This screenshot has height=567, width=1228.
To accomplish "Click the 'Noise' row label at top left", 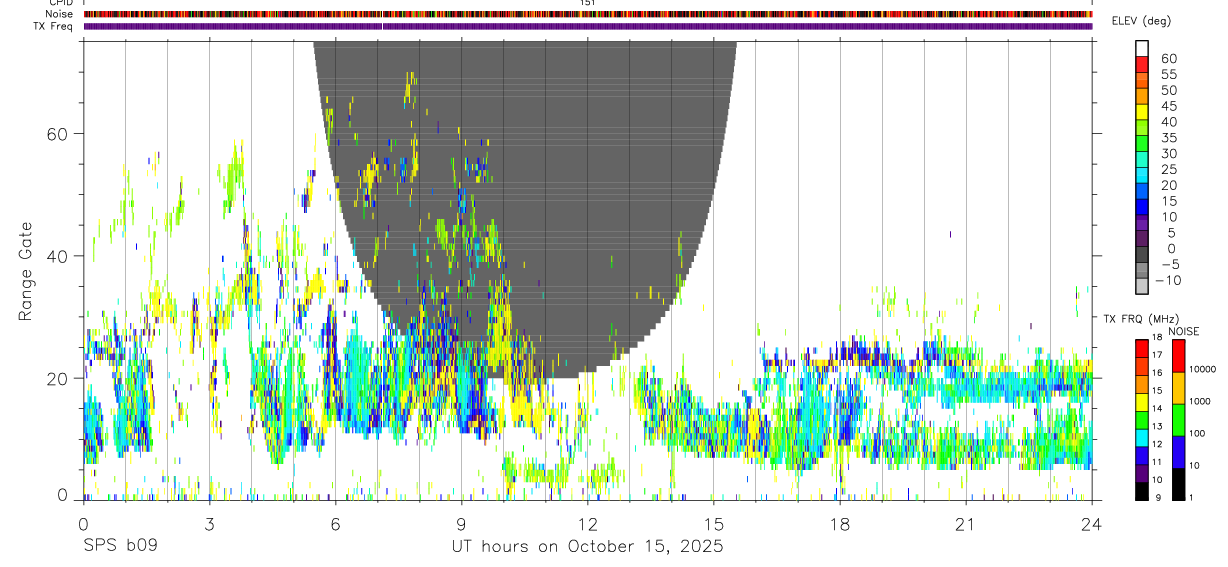I will coord(60,14).
